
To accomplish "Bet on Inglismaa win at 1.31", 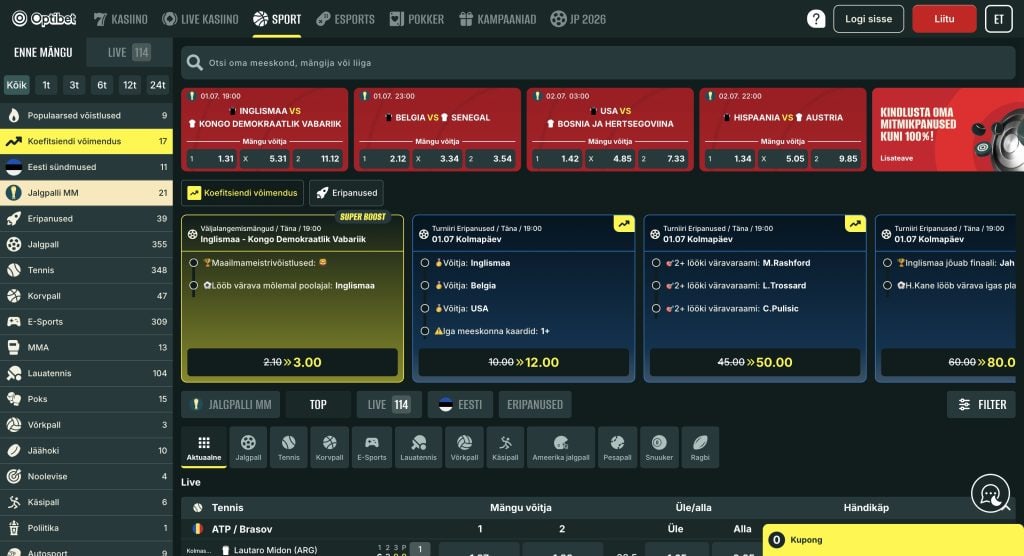I will coord(212,158).
